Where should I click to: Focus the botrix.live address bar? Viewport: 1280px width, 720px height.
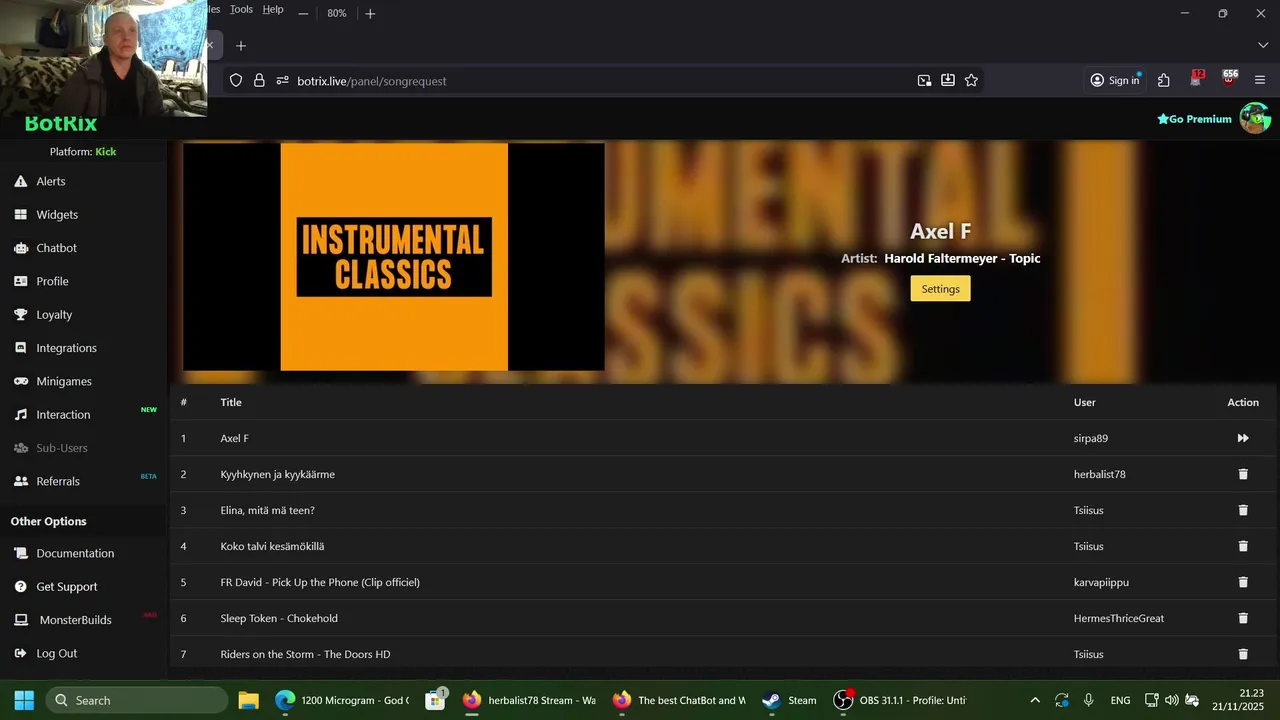(600, 81)
